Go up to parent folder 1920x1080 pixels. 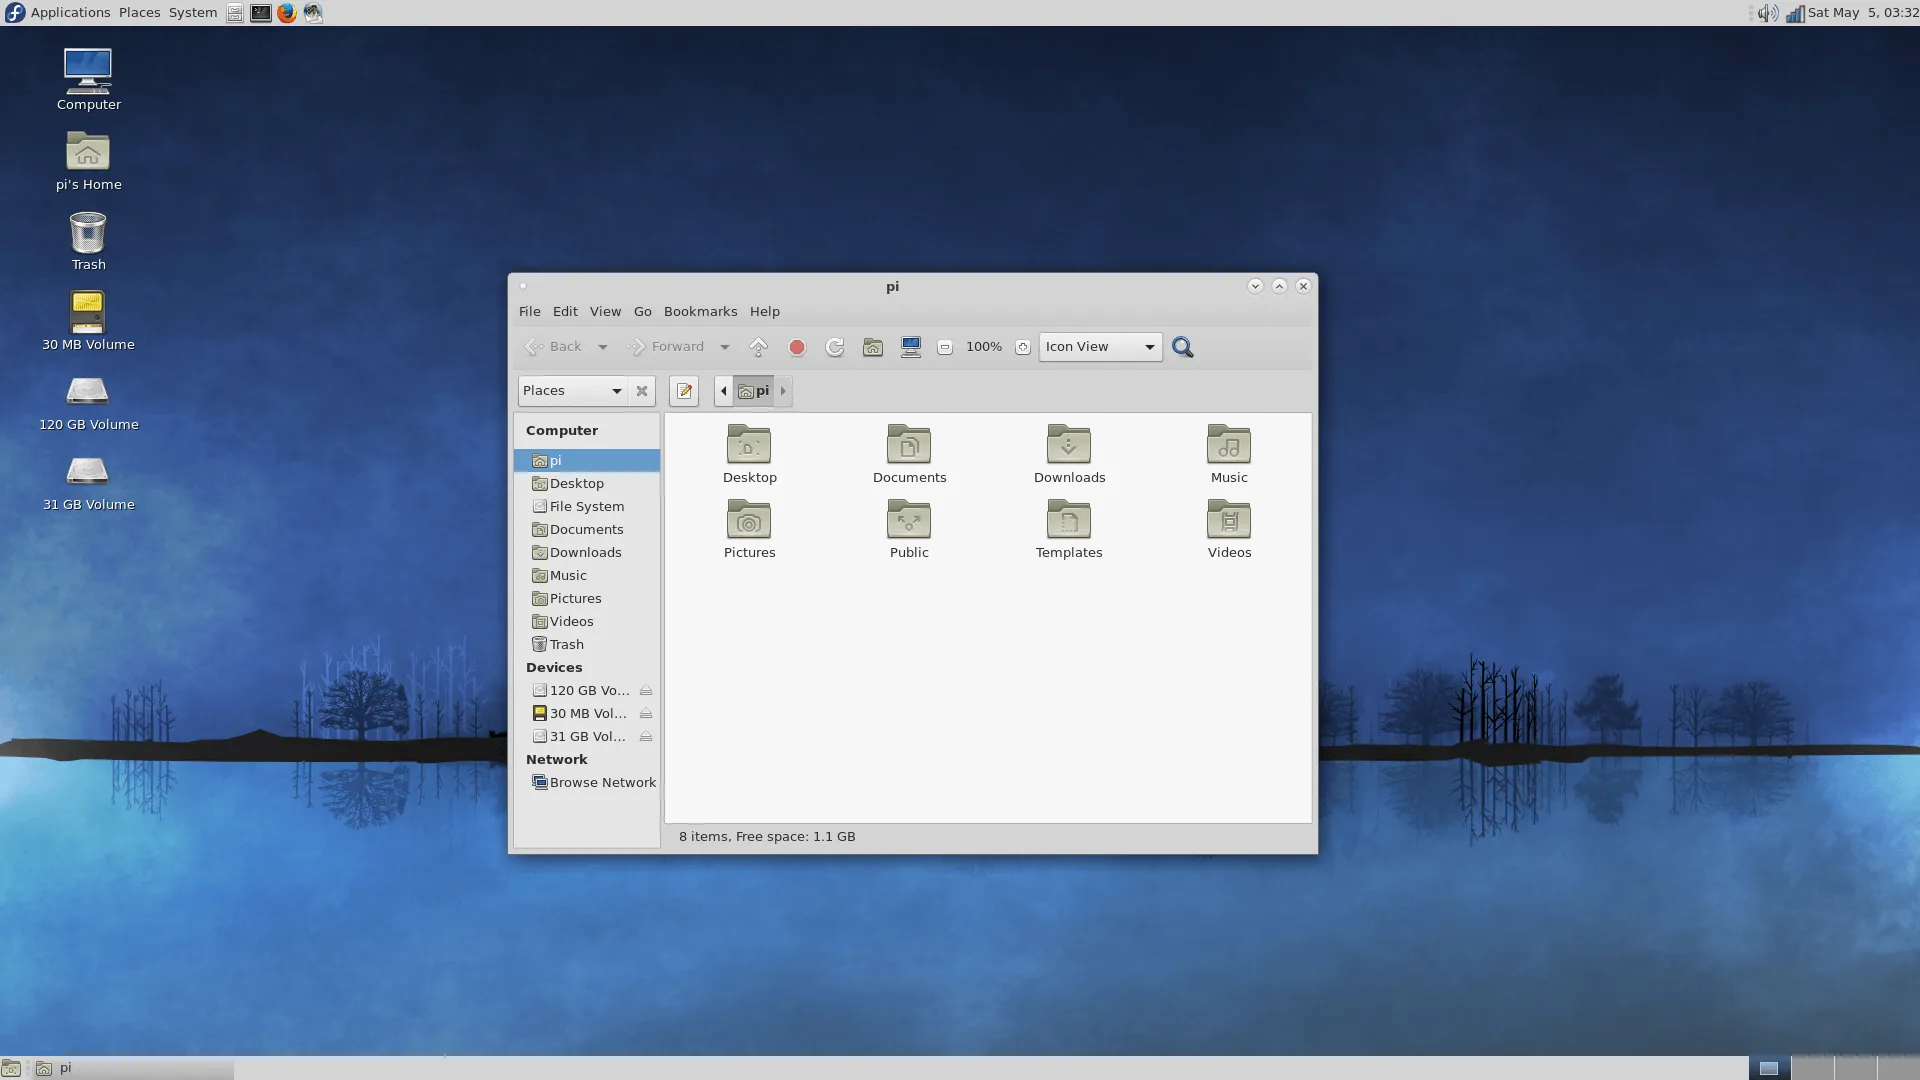tap(758, 347)
